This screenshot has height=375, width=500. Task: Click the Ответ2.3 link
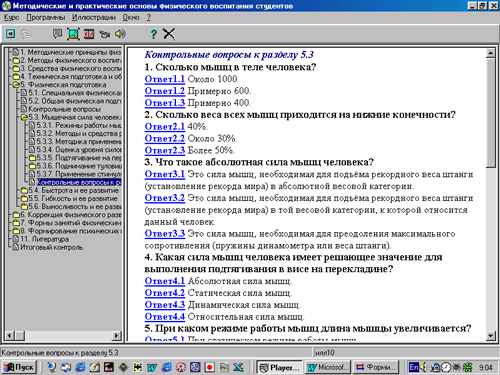click(165, 150)
